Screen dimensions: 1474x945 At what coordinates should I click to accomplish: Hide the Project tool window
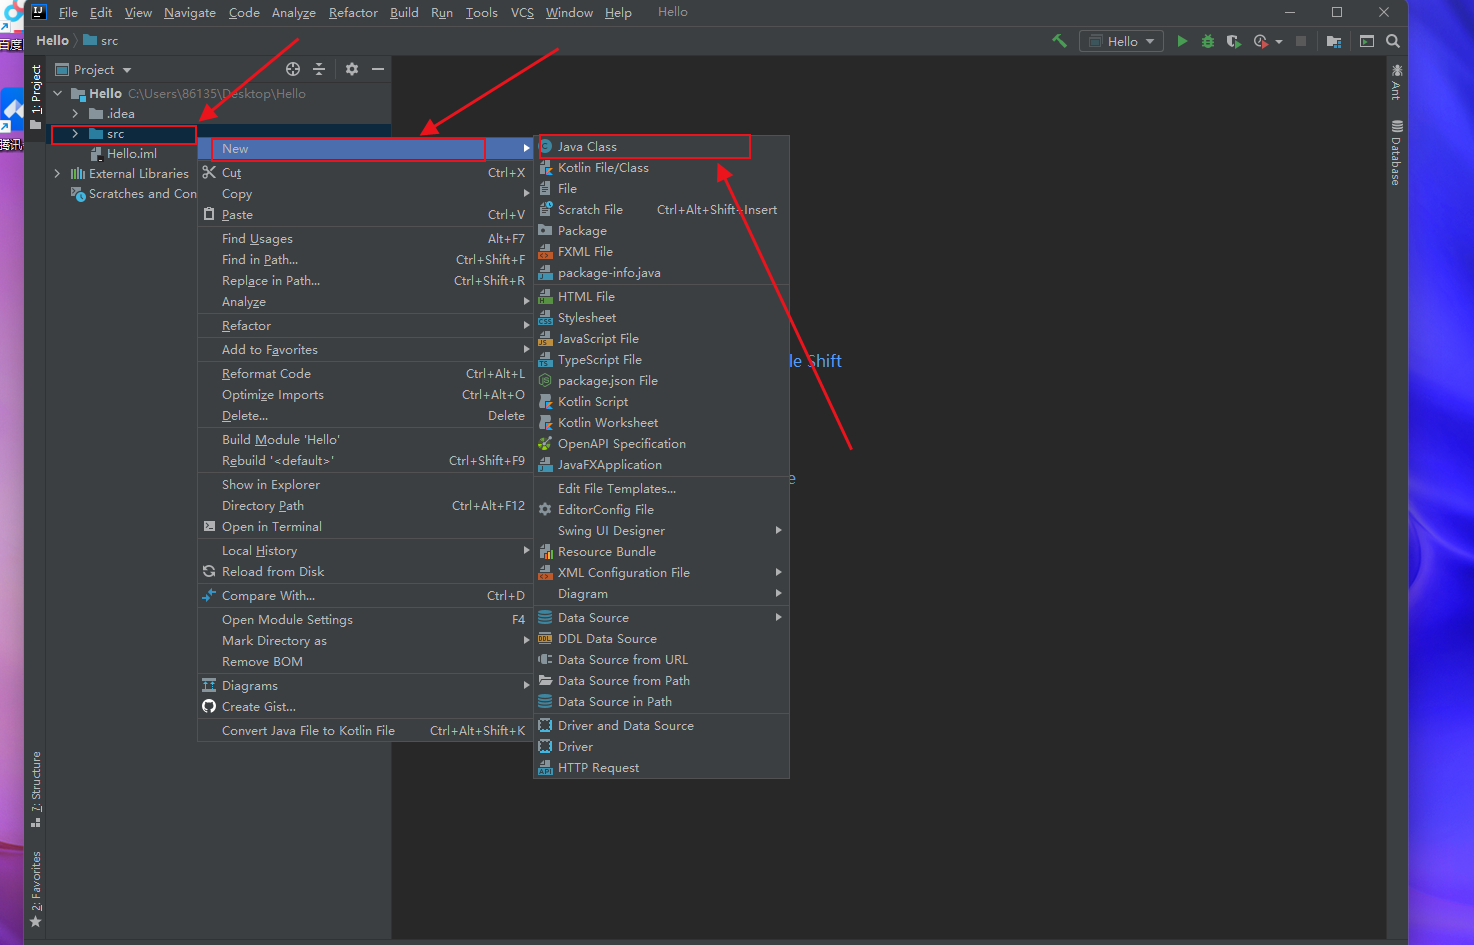pyautogui.click(x=378, y=69)
